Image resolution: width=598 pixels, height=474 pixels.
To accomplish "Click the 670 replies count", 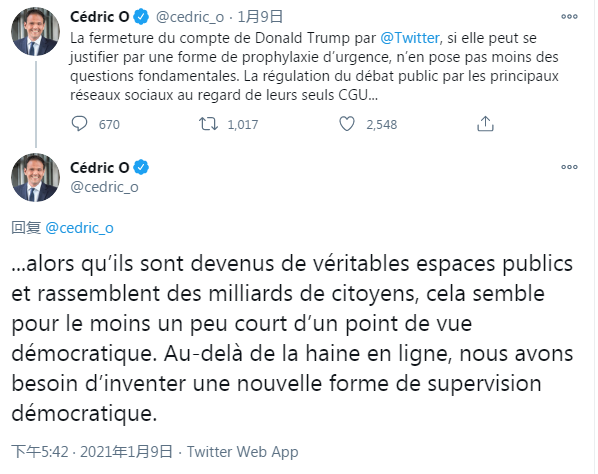I will (x=109, y=124).
